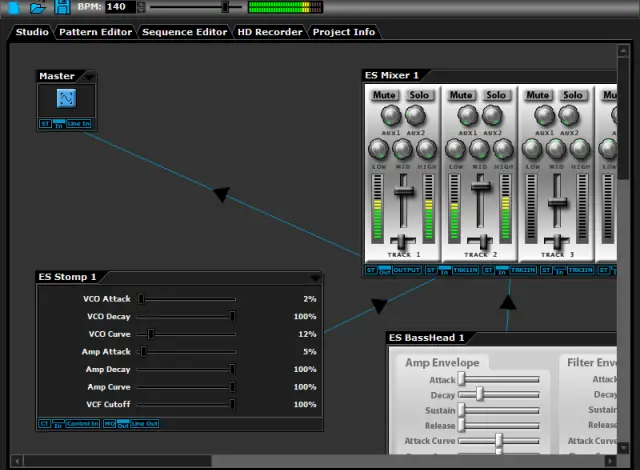Click the new project icon
The height and width of the screenshot is (470, 640).
(13, 7)
